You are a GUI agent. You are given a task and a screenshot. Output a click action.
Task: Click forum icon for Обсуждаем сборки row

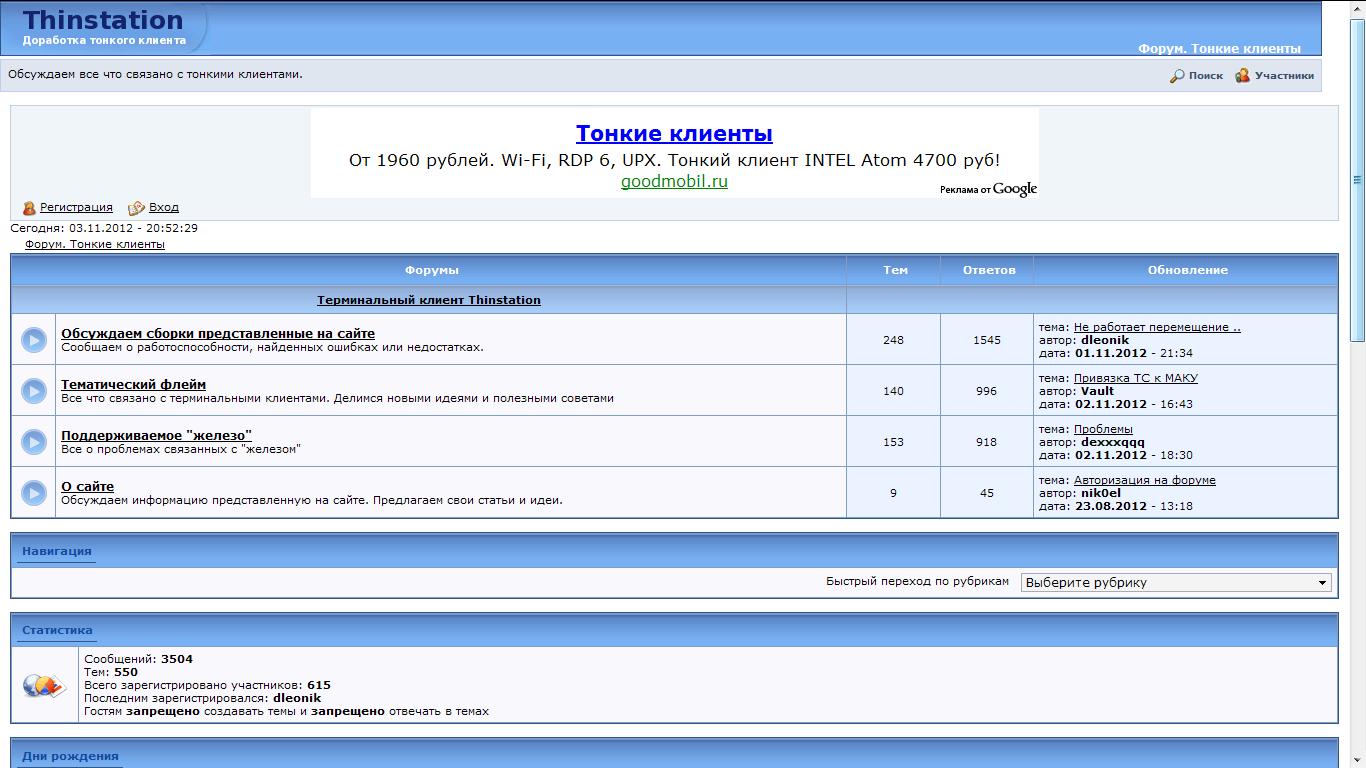point(34,340)
